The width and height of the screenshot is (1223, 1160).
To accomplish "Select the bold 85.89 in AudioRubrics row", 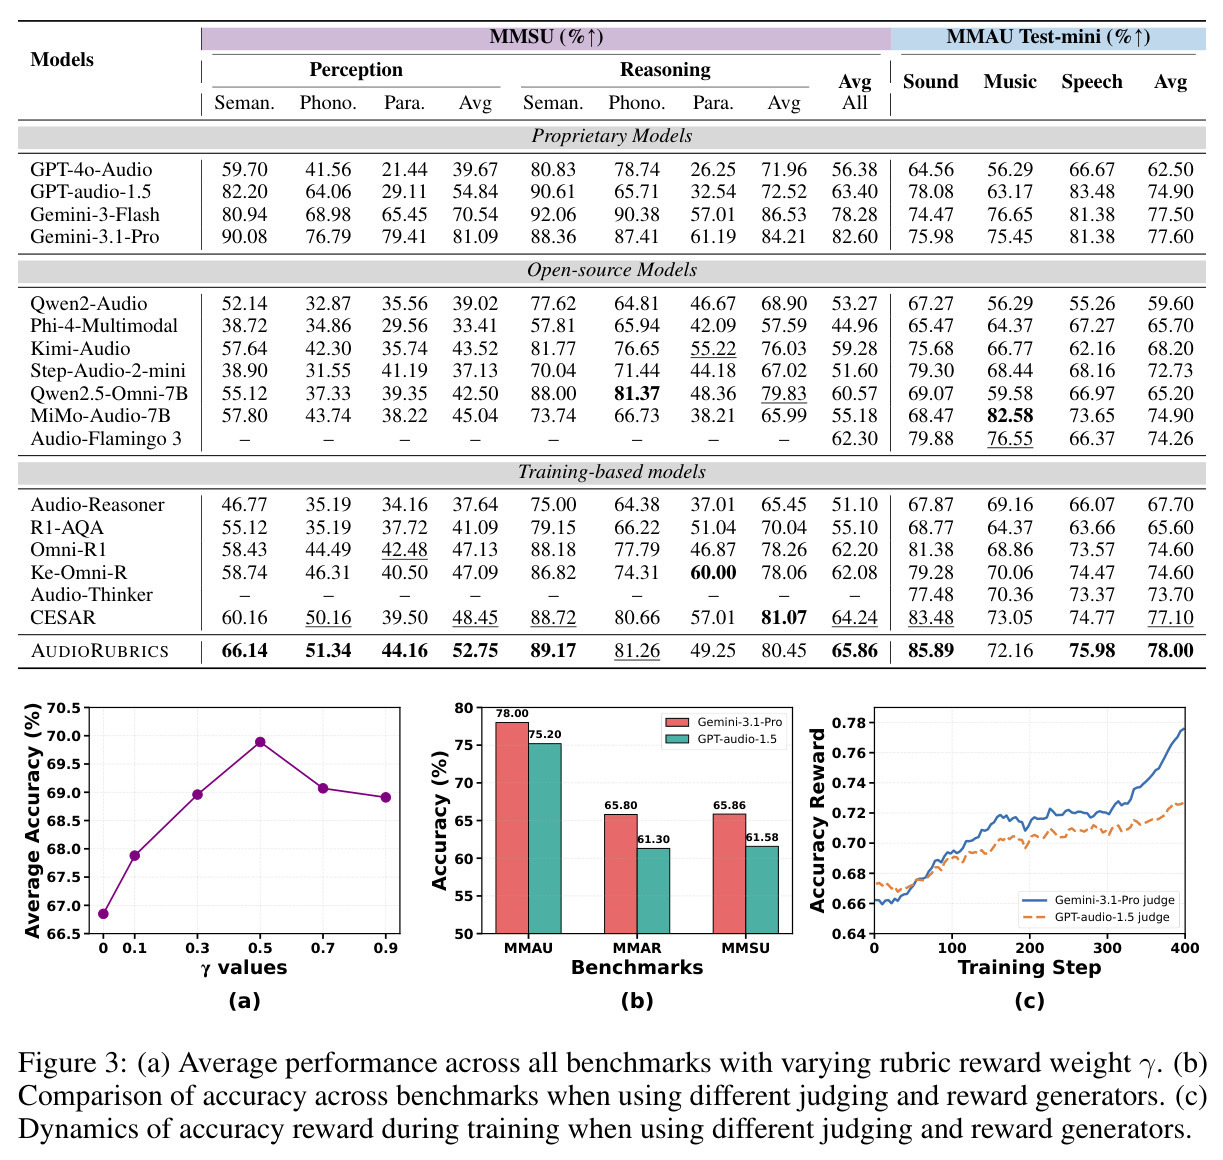I will click(930, 651).
